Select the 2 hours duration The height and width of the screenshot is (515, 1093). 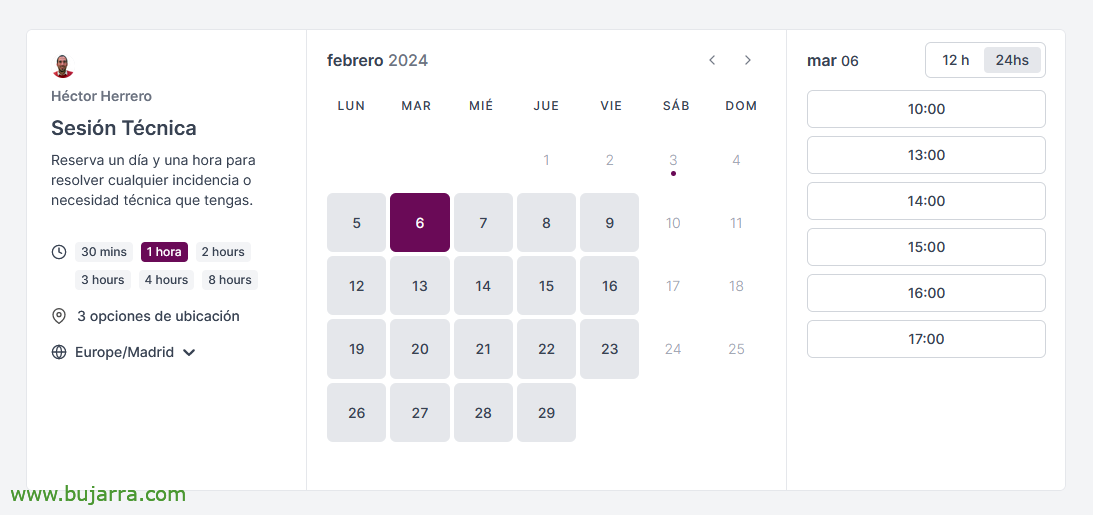[223, 252]
